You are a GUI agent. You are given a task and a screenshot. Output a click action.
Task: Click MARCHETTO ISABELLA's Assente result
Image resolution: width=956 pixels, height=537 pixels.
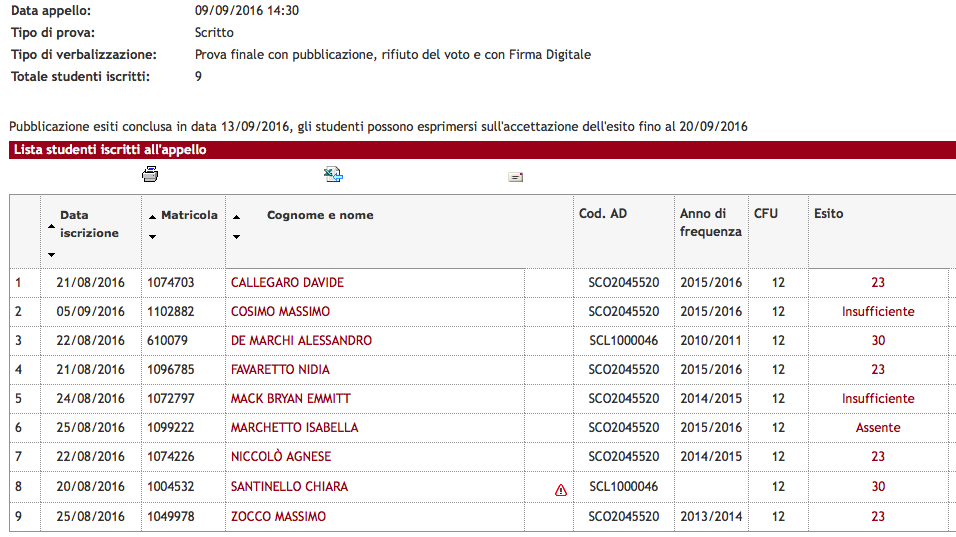tap(878, 428)
